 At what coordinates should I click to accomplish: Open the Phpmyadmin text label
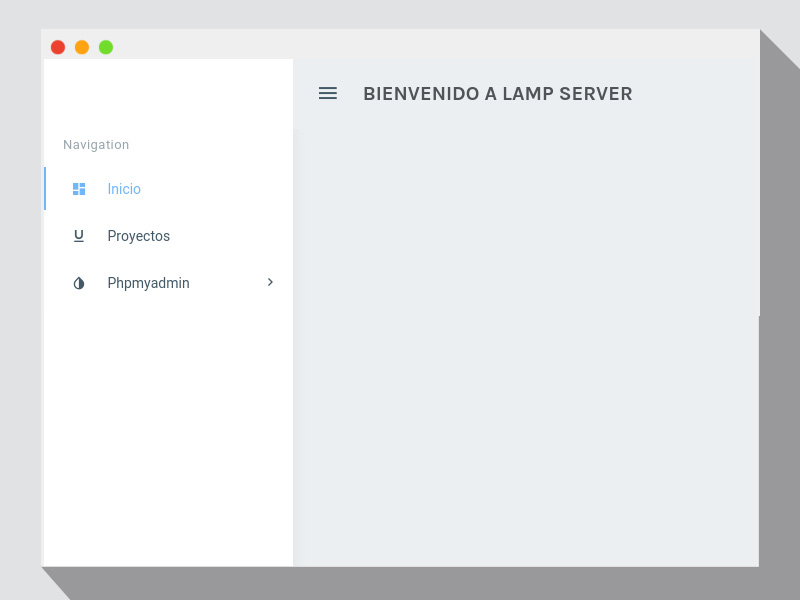148,283
